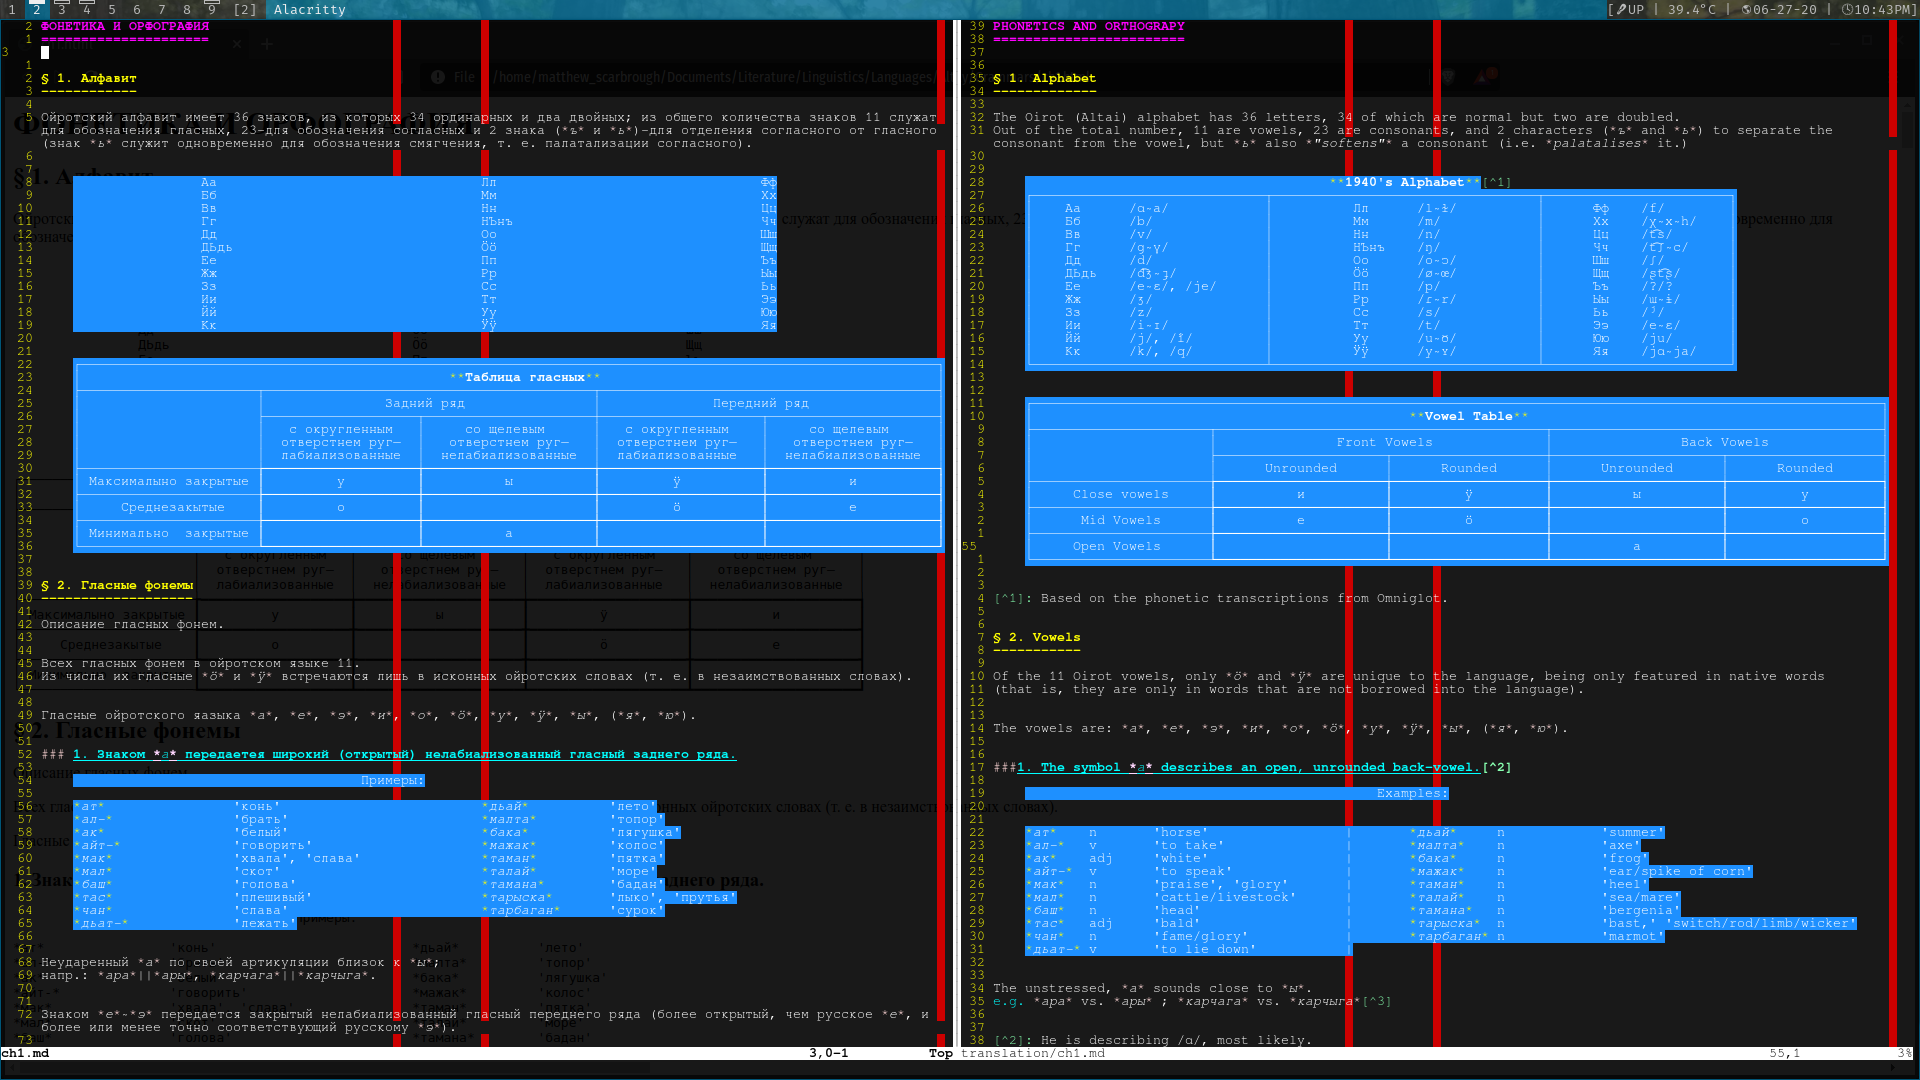Switch to workspace tag 4
This screenshot has height=1080, width=1920.
[x=86, y=10]
